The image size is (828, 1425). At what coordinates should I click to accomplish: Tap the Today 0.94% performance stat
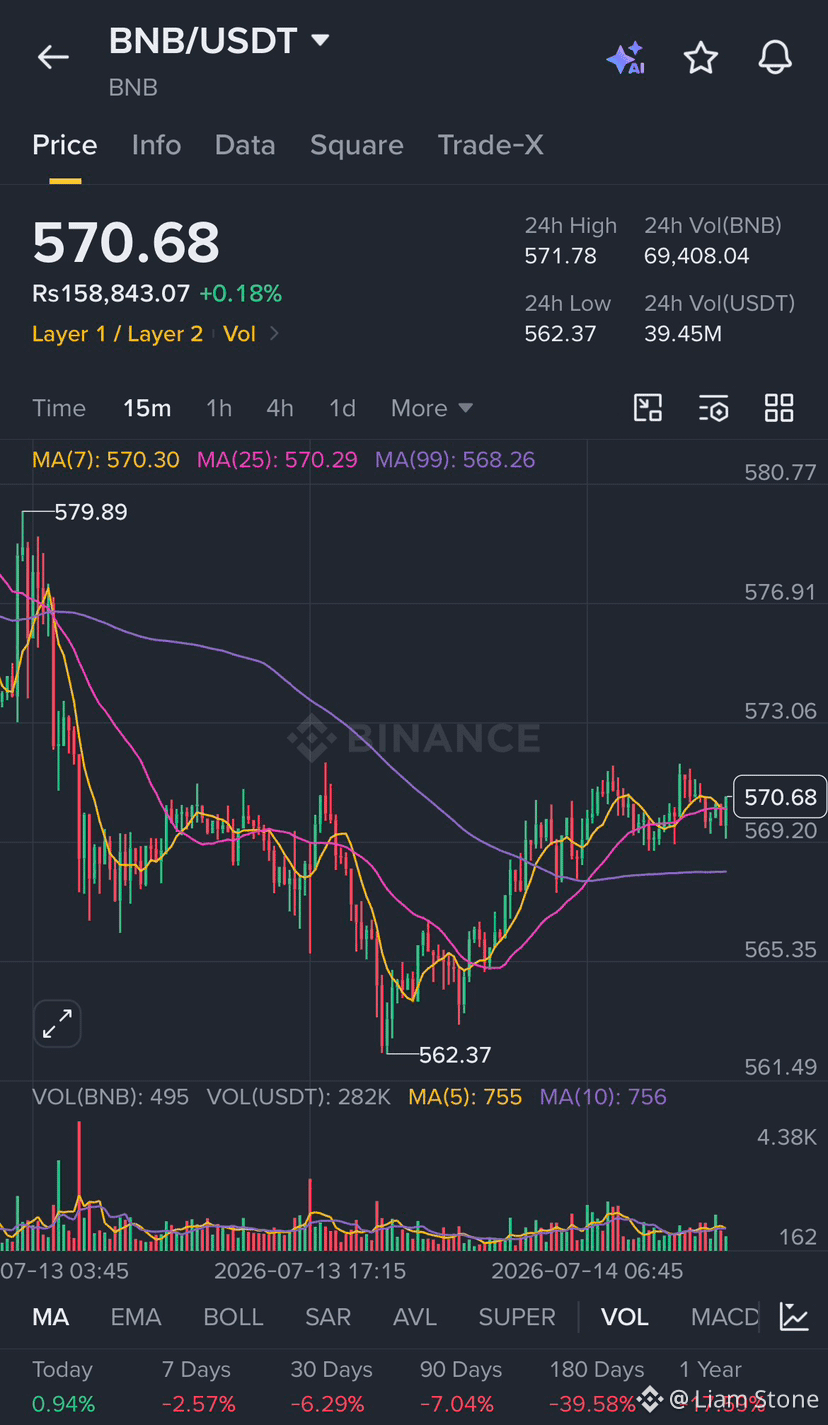point(63,1387)
